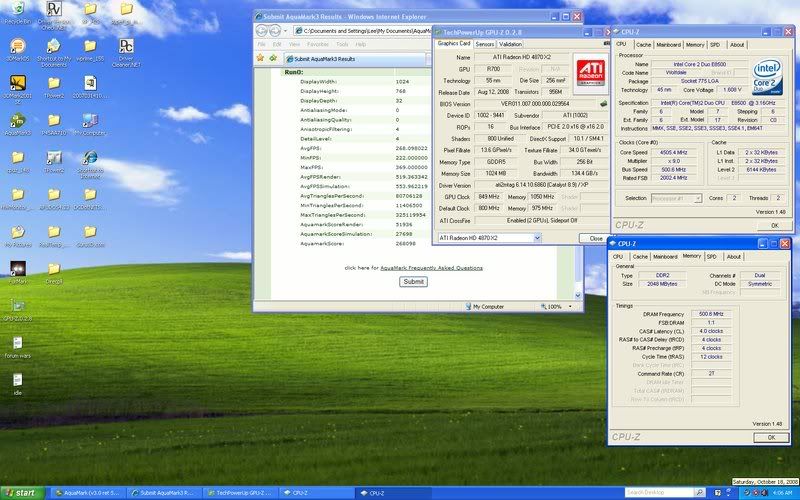The height and width of the screenshot is (500, 800).
Task: Switch to the Sensors tab in GPU-Z
Action: point(484,44)
